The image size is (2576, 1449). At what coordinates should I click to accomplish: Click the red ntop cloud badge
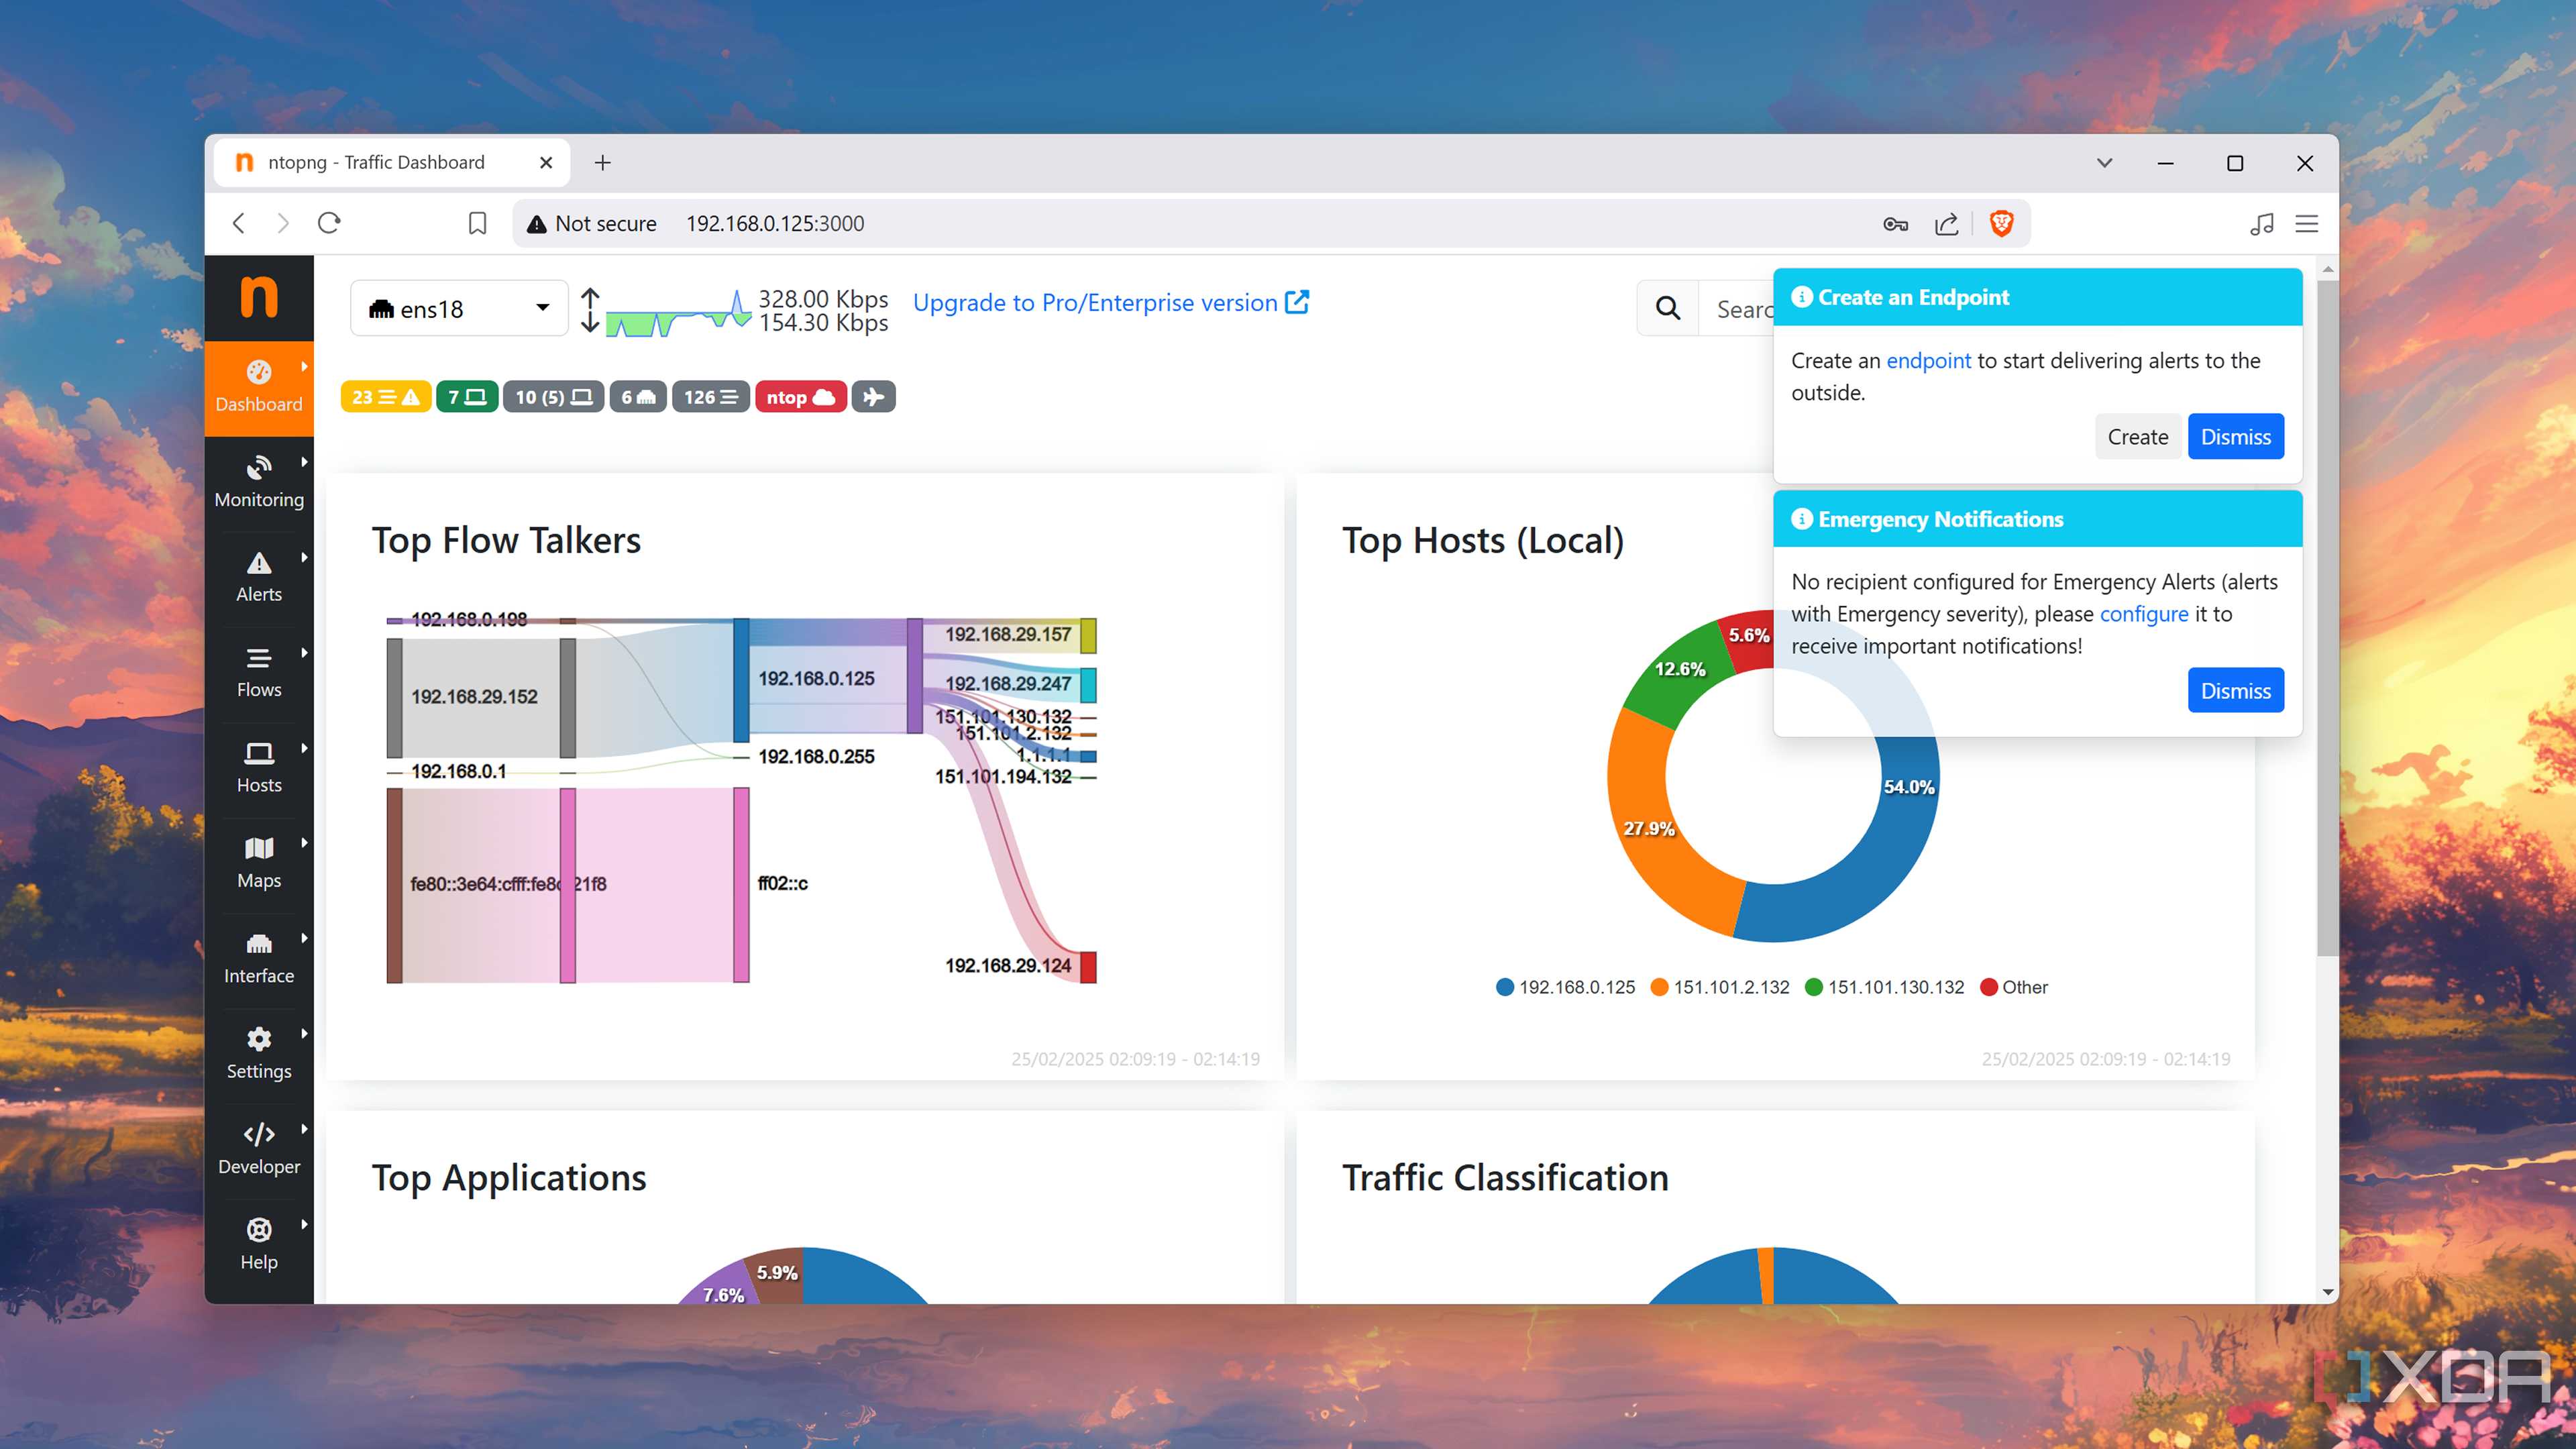pyautogui.click(x=801, y=397)
